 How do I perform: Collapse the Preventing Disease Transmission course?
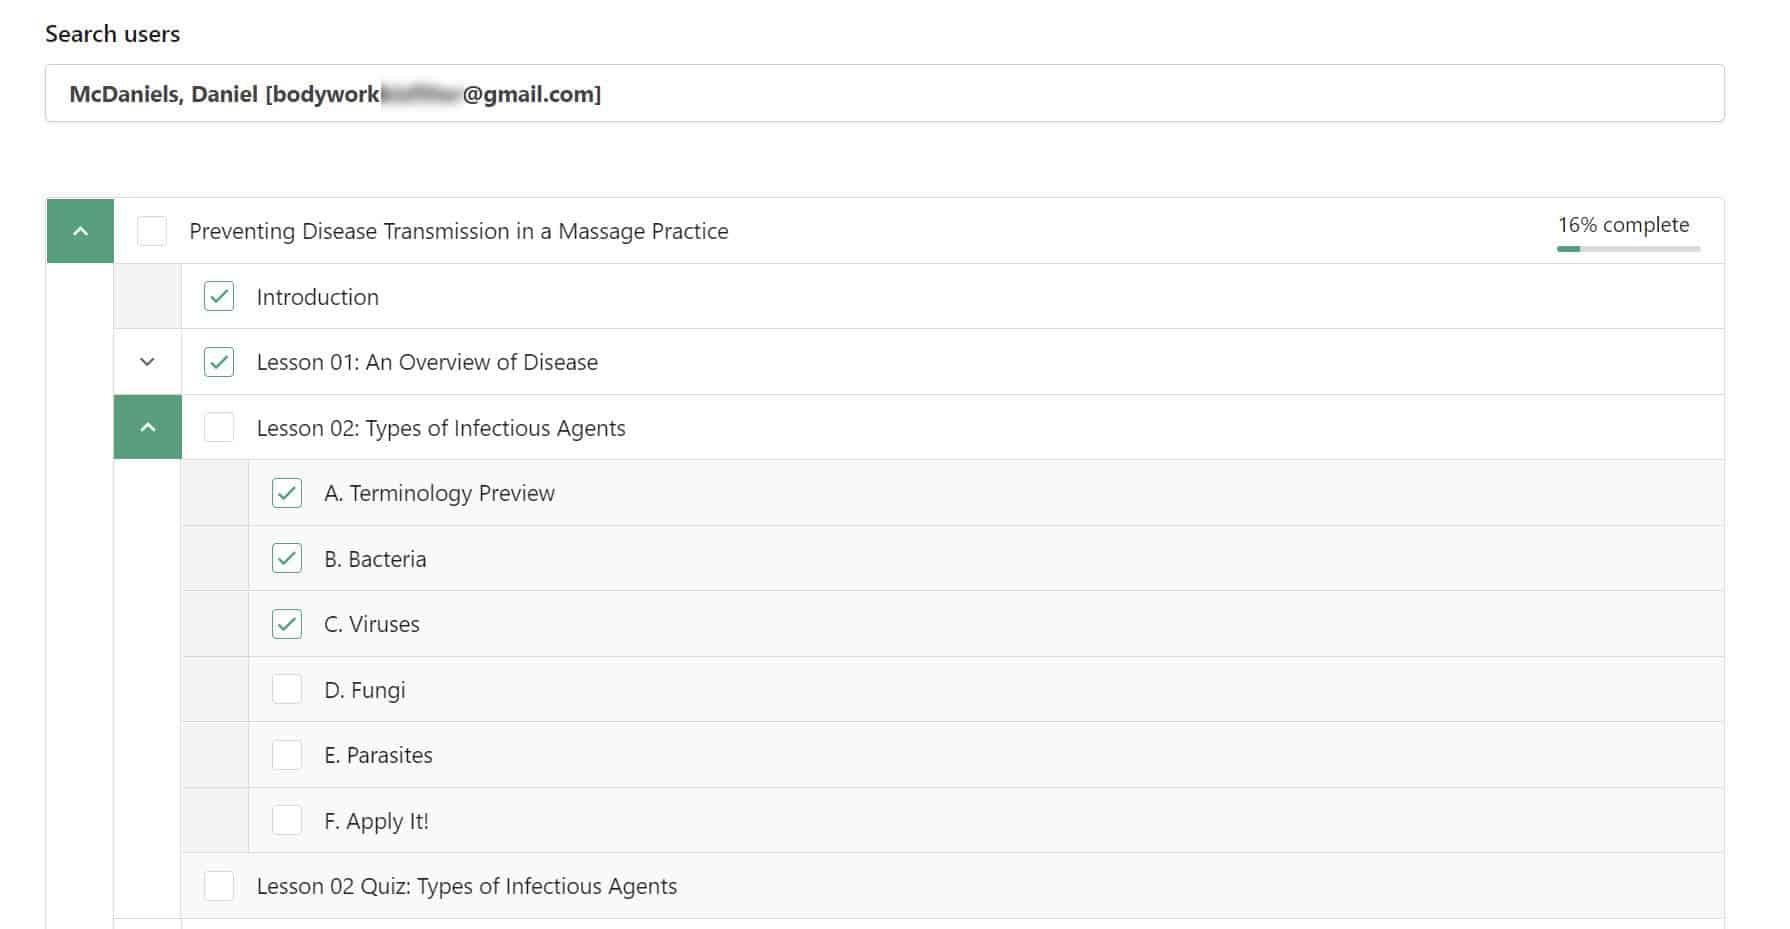pyautogui.click(x=80, y=231)
